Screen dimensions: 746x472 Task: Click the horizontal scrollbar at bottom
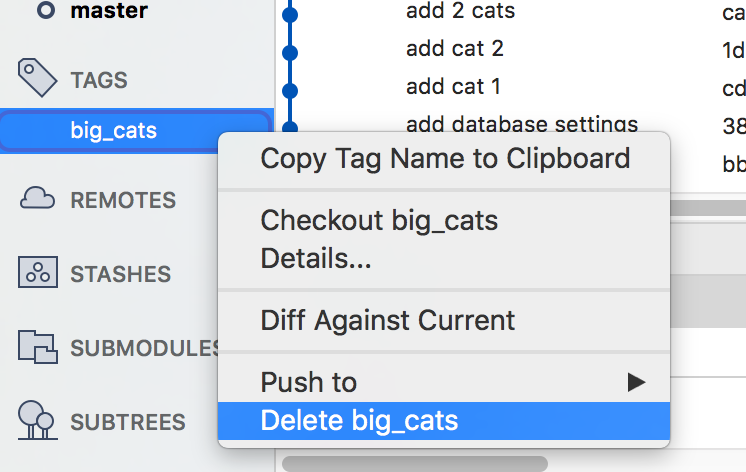point(414,464)
